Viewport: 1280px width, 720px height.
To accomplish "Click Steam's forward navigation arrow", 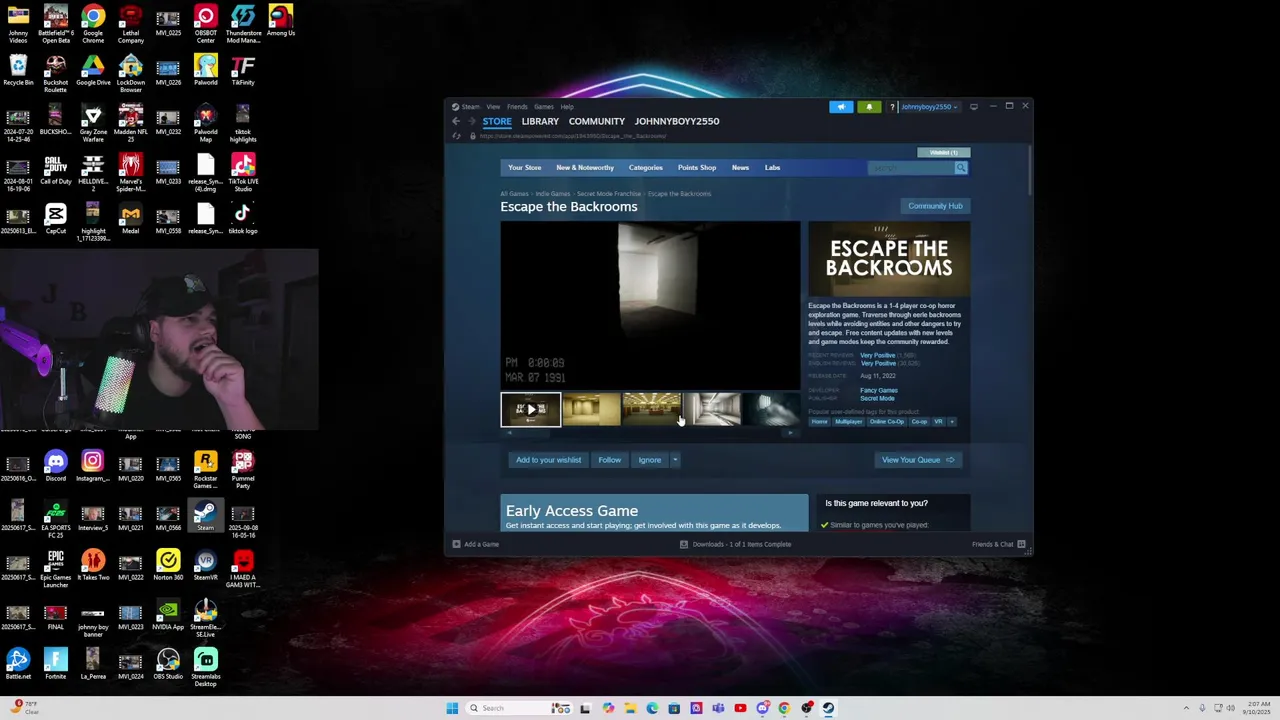I will [x=471, y=121].
